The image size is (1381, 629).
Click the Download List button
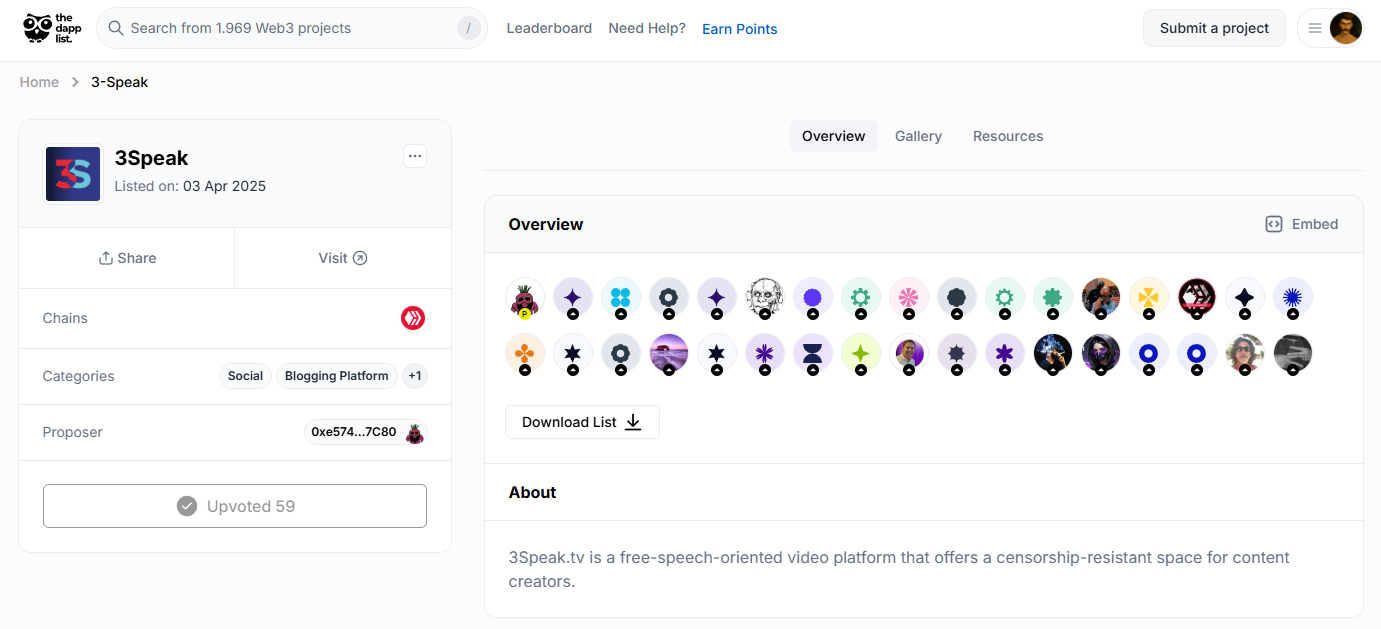point(582,422)
